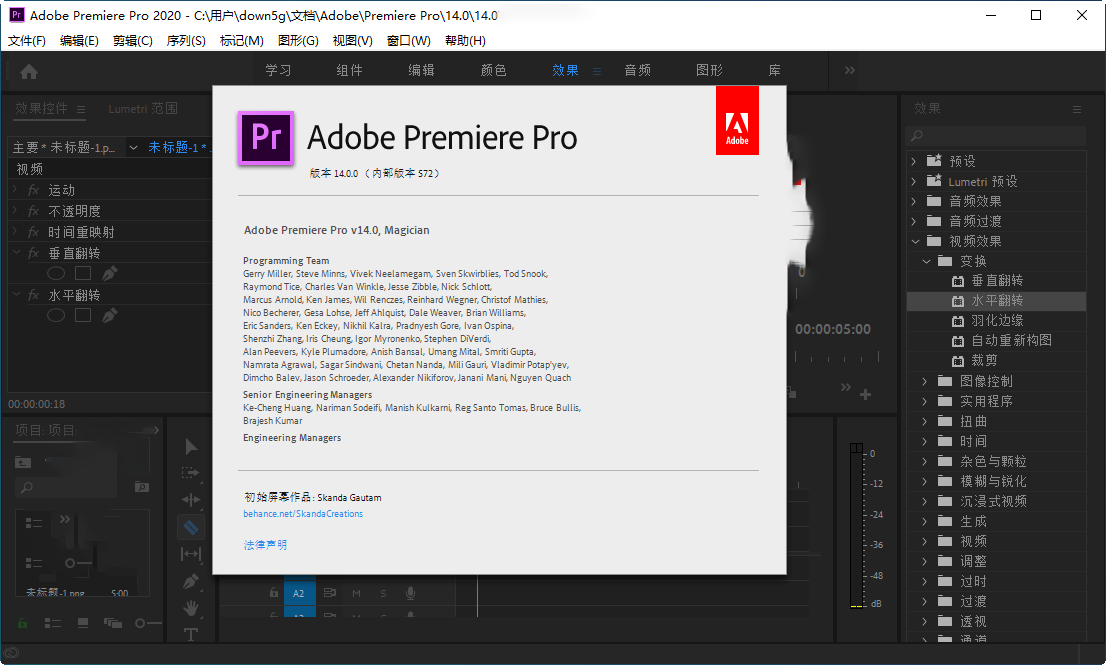Switch project panel to freeform view
The width and height of the screenshot is (1106, 665).
tap(113, 623)
